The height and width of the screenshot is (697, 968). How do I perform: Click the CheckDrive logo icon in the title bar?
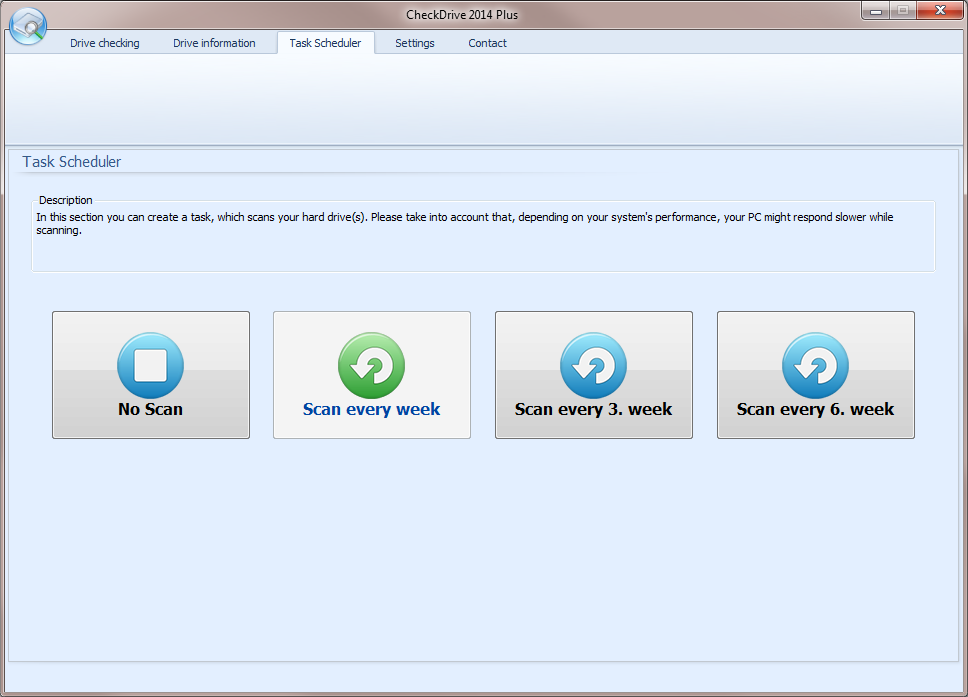point(28,26)
